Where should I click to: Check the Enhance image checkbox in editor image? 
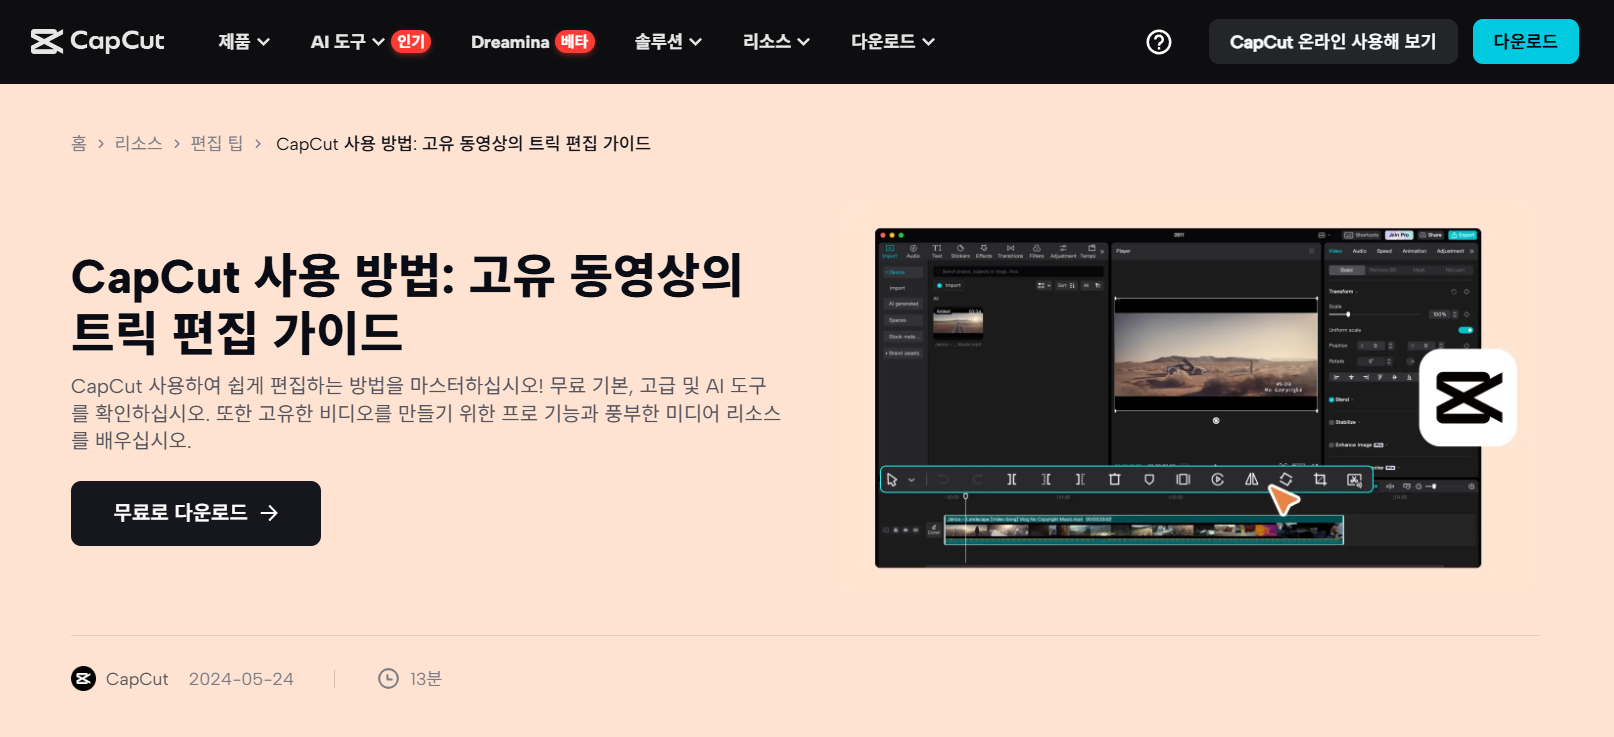(1331, 445)
